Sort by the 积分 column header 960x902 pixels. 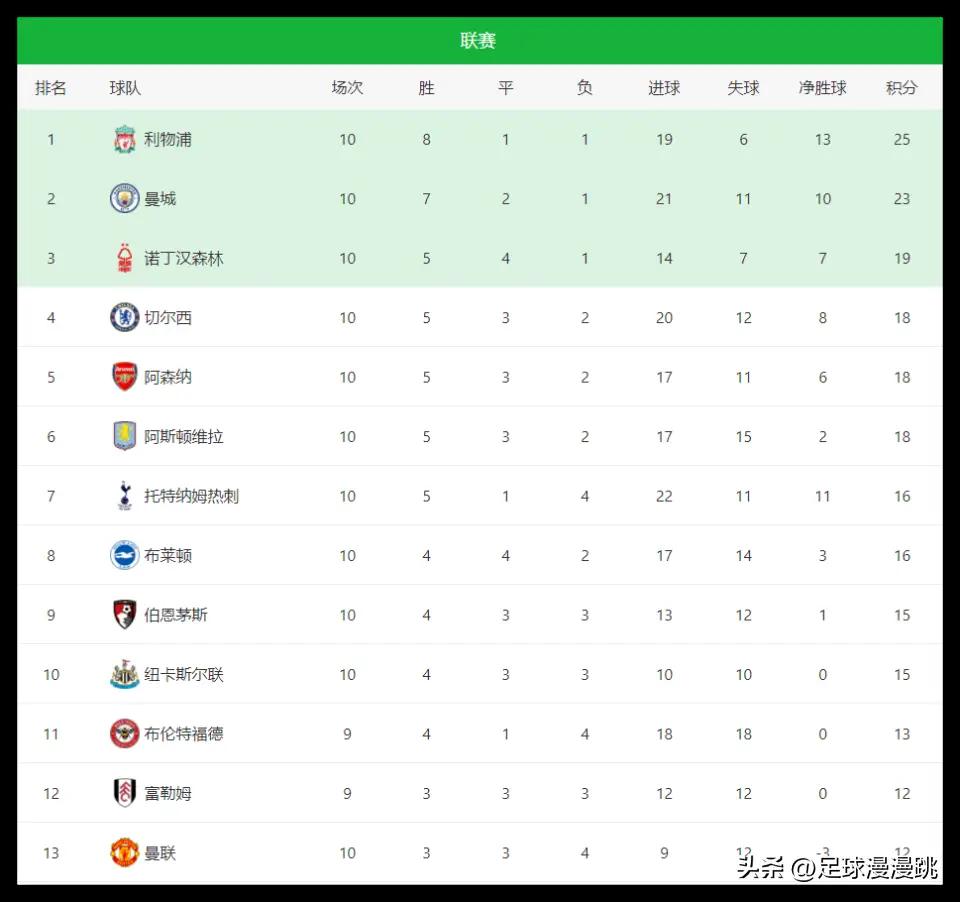point(902,88)
